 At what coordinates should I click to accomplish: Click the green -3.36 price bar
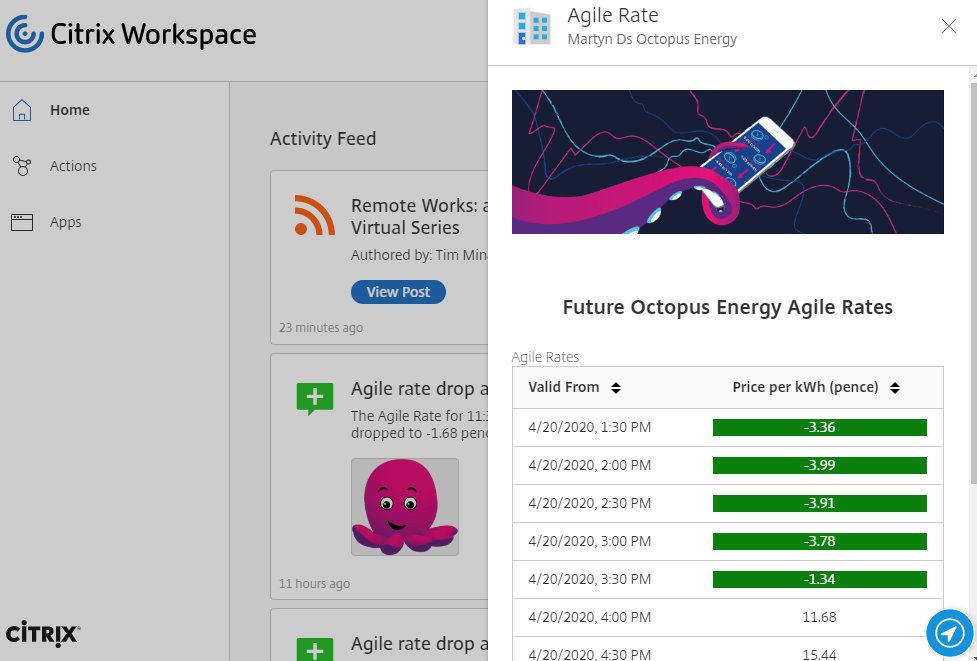pos(819,427)
